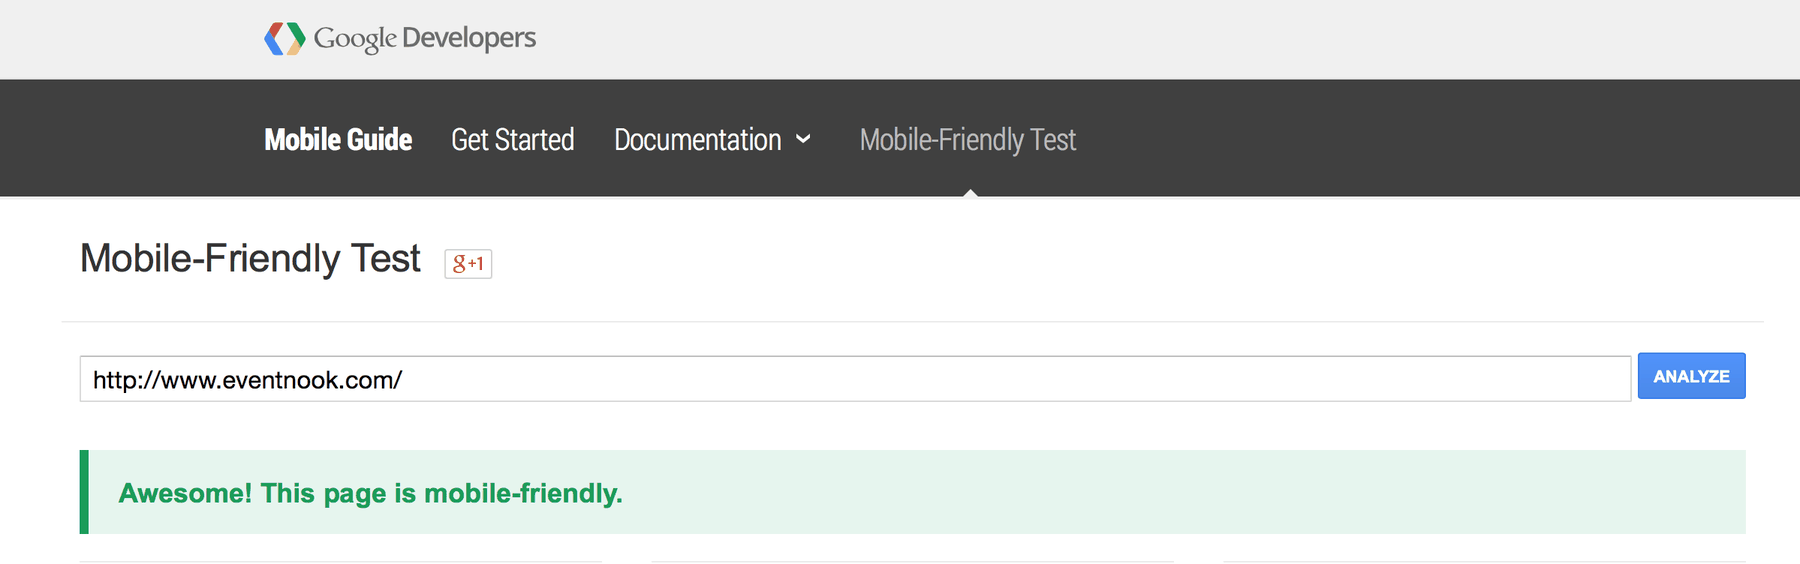Click the Google Developers logo icon
The height and width of the screenshot is (564, 1800).
285,39
